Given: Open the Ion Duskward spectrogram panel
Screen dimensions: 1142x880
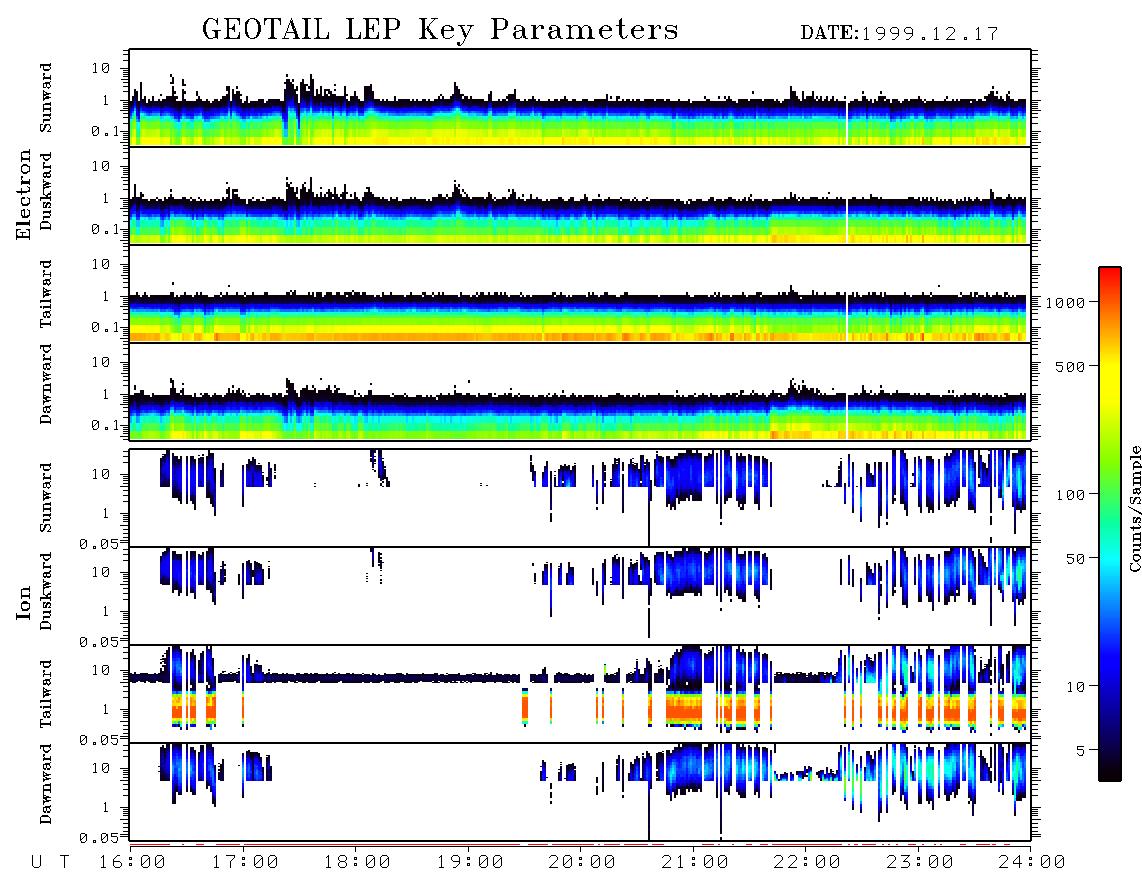Looking at the screenshot, I should pos(580,596).
